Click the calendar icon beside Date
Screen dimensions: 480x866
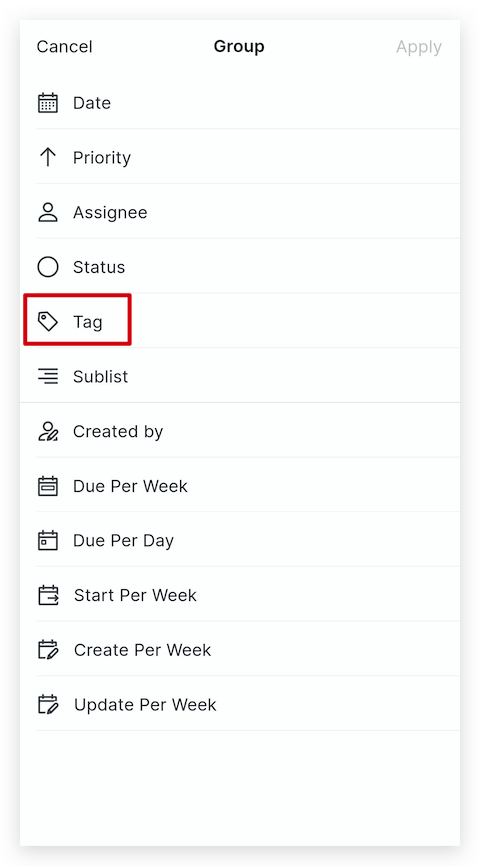coord(48,103)
